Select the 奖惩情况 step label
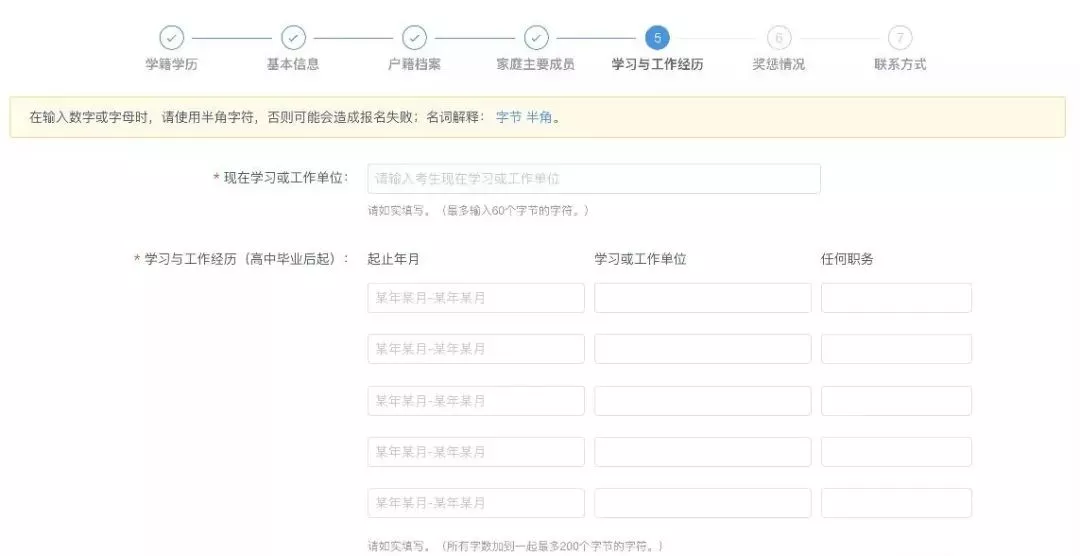Image resolution: width=1080 pixels, height=556 pixels. (778, 65)
